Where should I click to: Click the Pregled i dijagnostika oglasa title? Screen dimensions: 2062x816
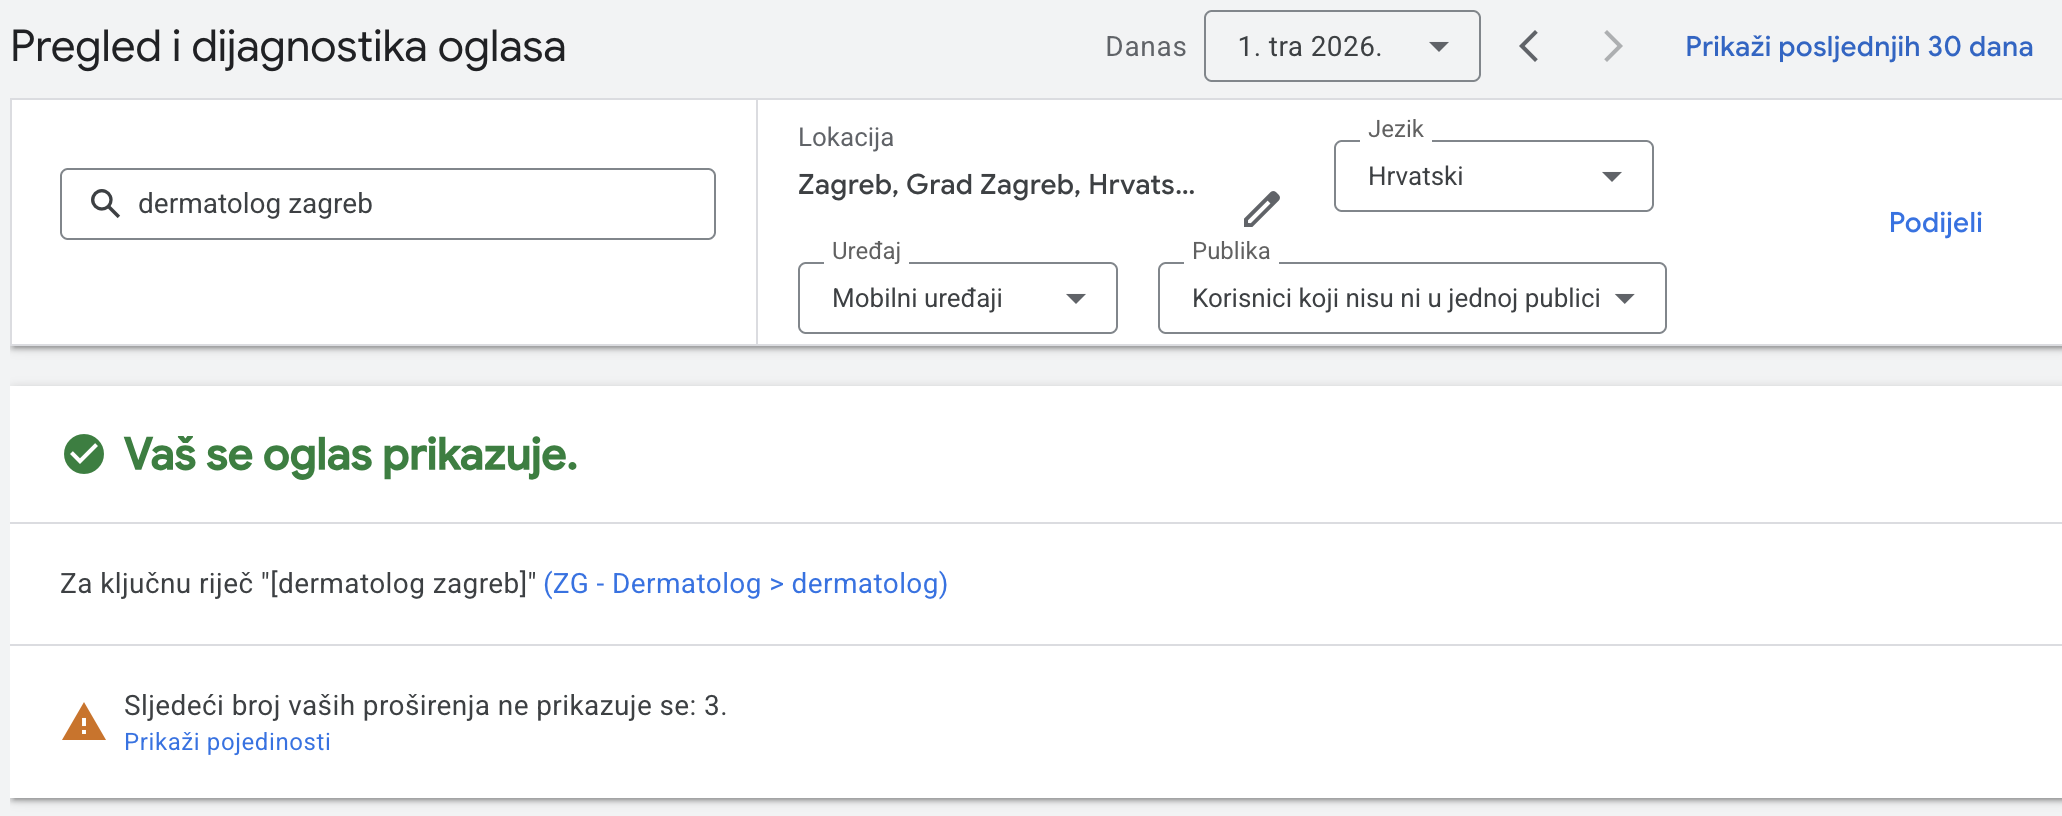pos(288,47)
